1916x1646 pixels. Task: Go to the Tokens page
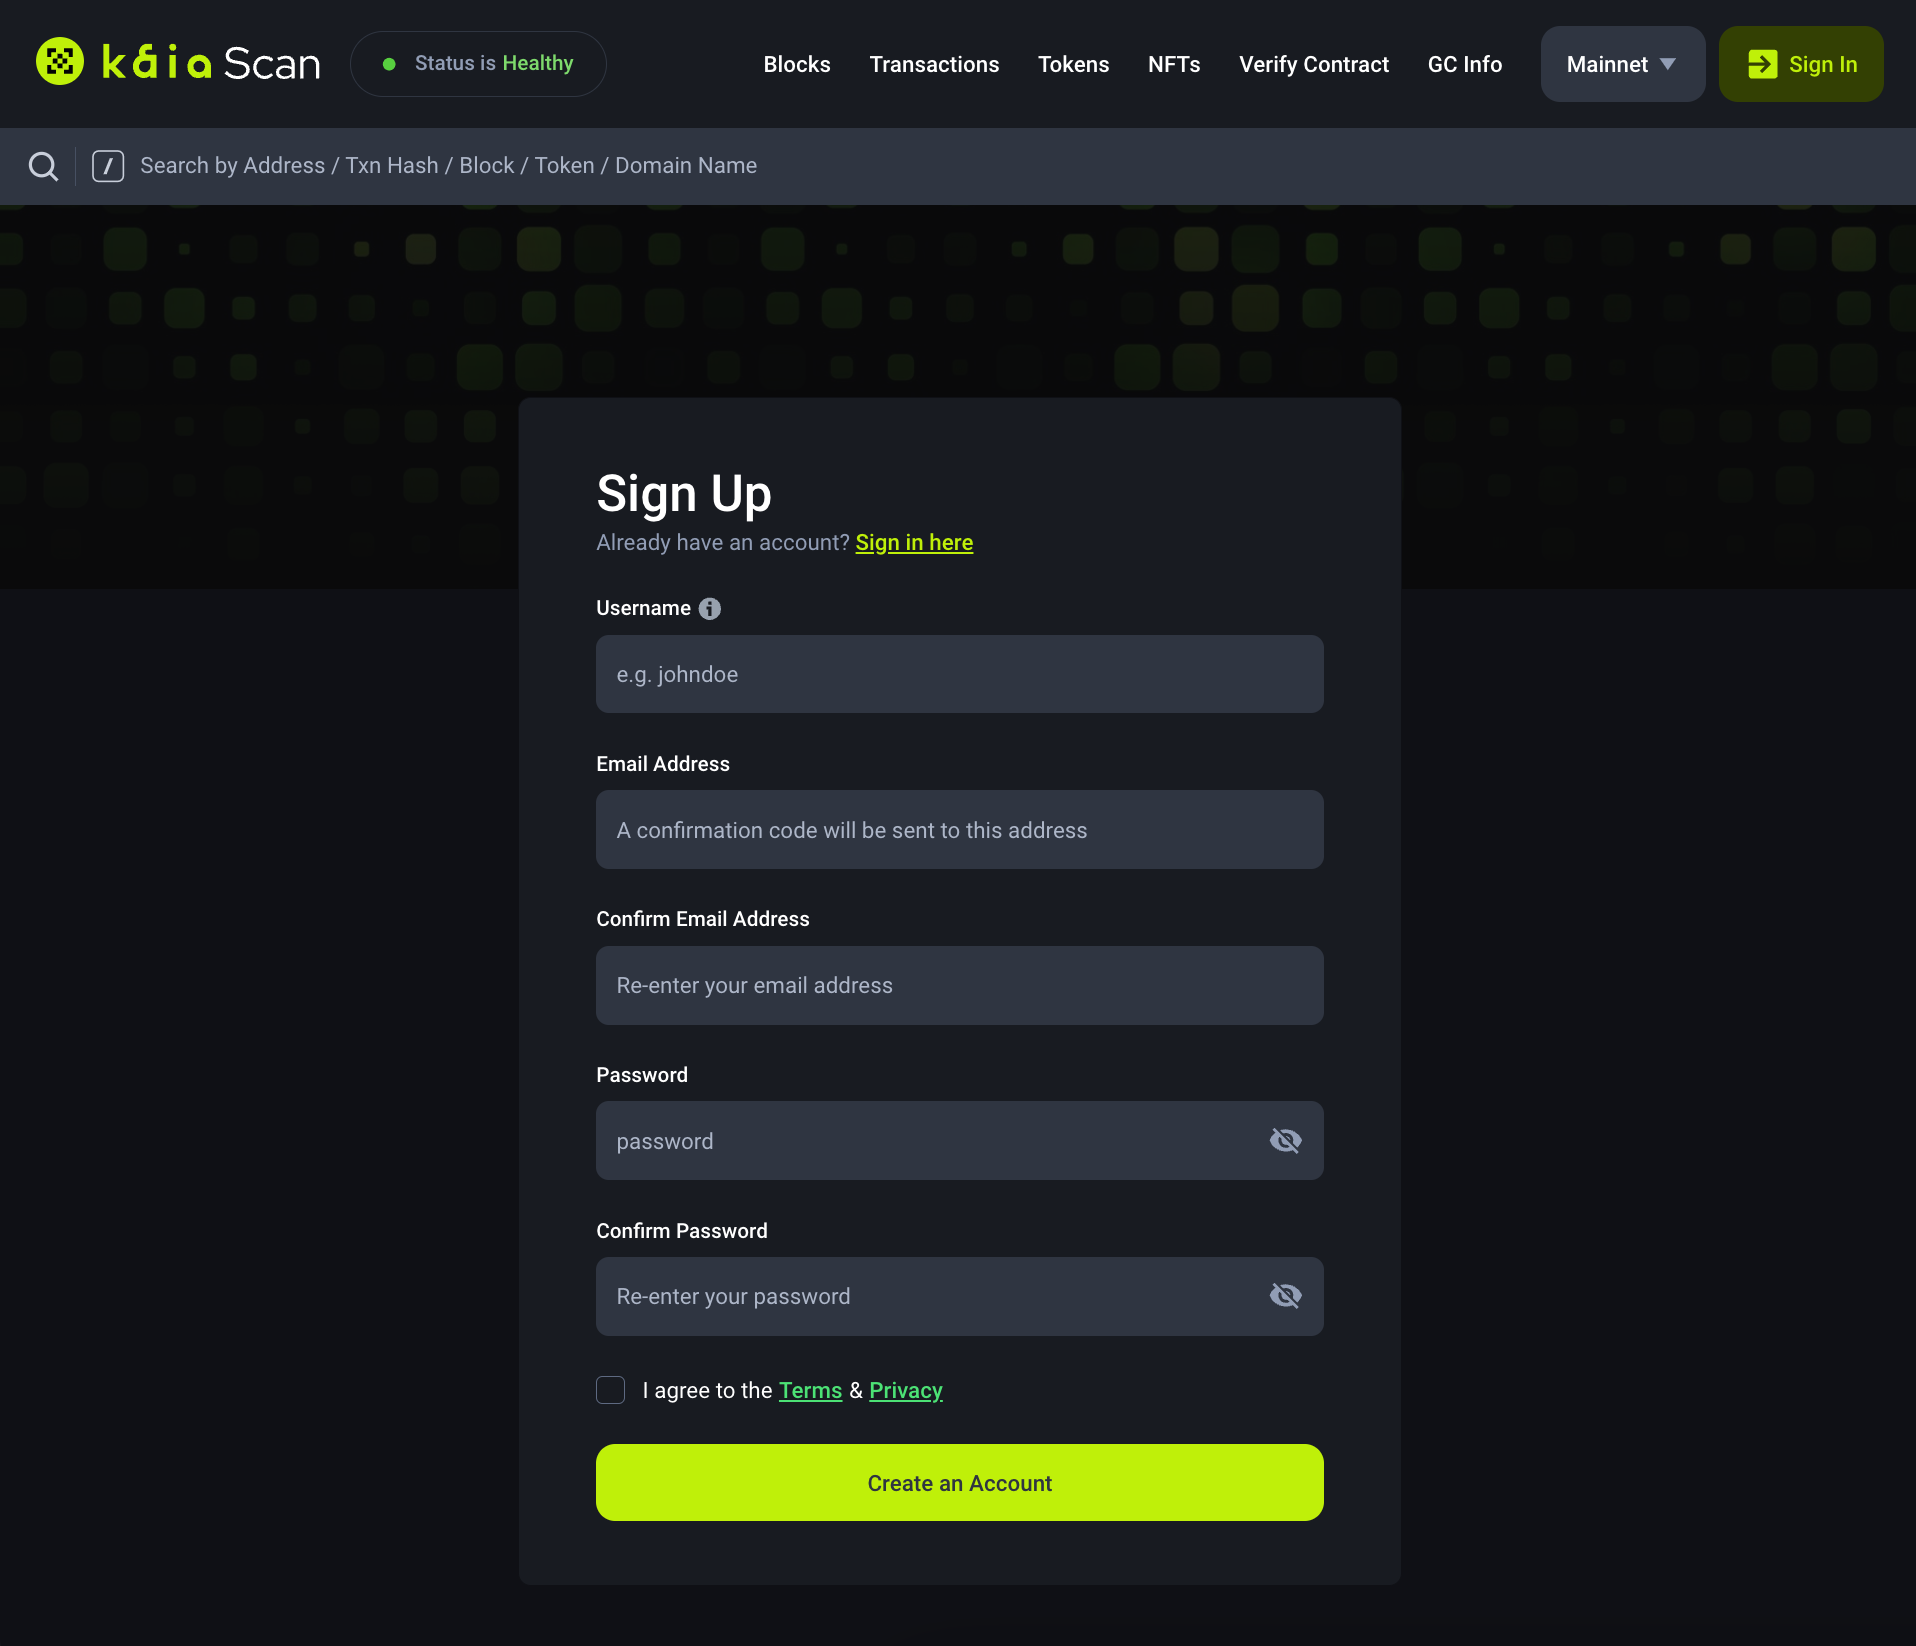pyautogui.click(x=1073, y=64)
